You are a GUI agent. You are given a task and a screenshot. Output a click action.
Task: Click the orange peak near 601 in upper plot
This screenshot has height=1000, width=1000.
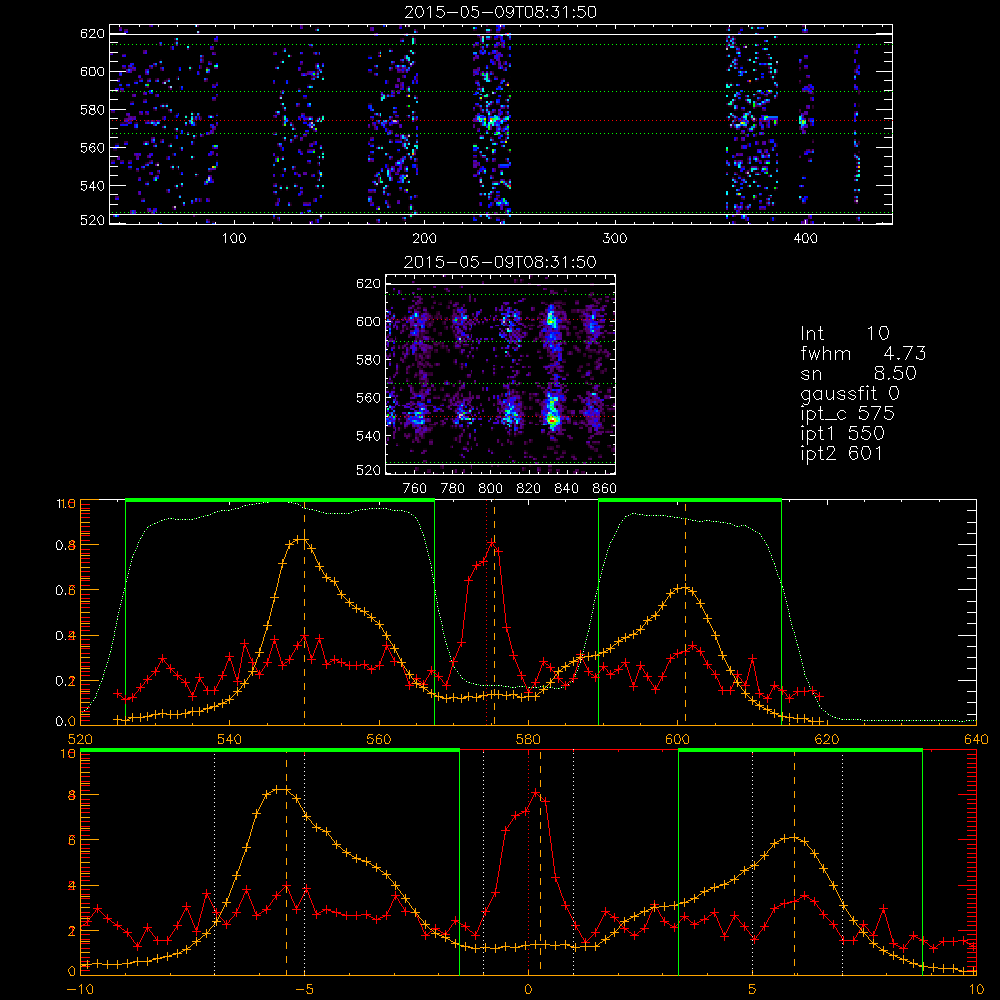[684, 588]
